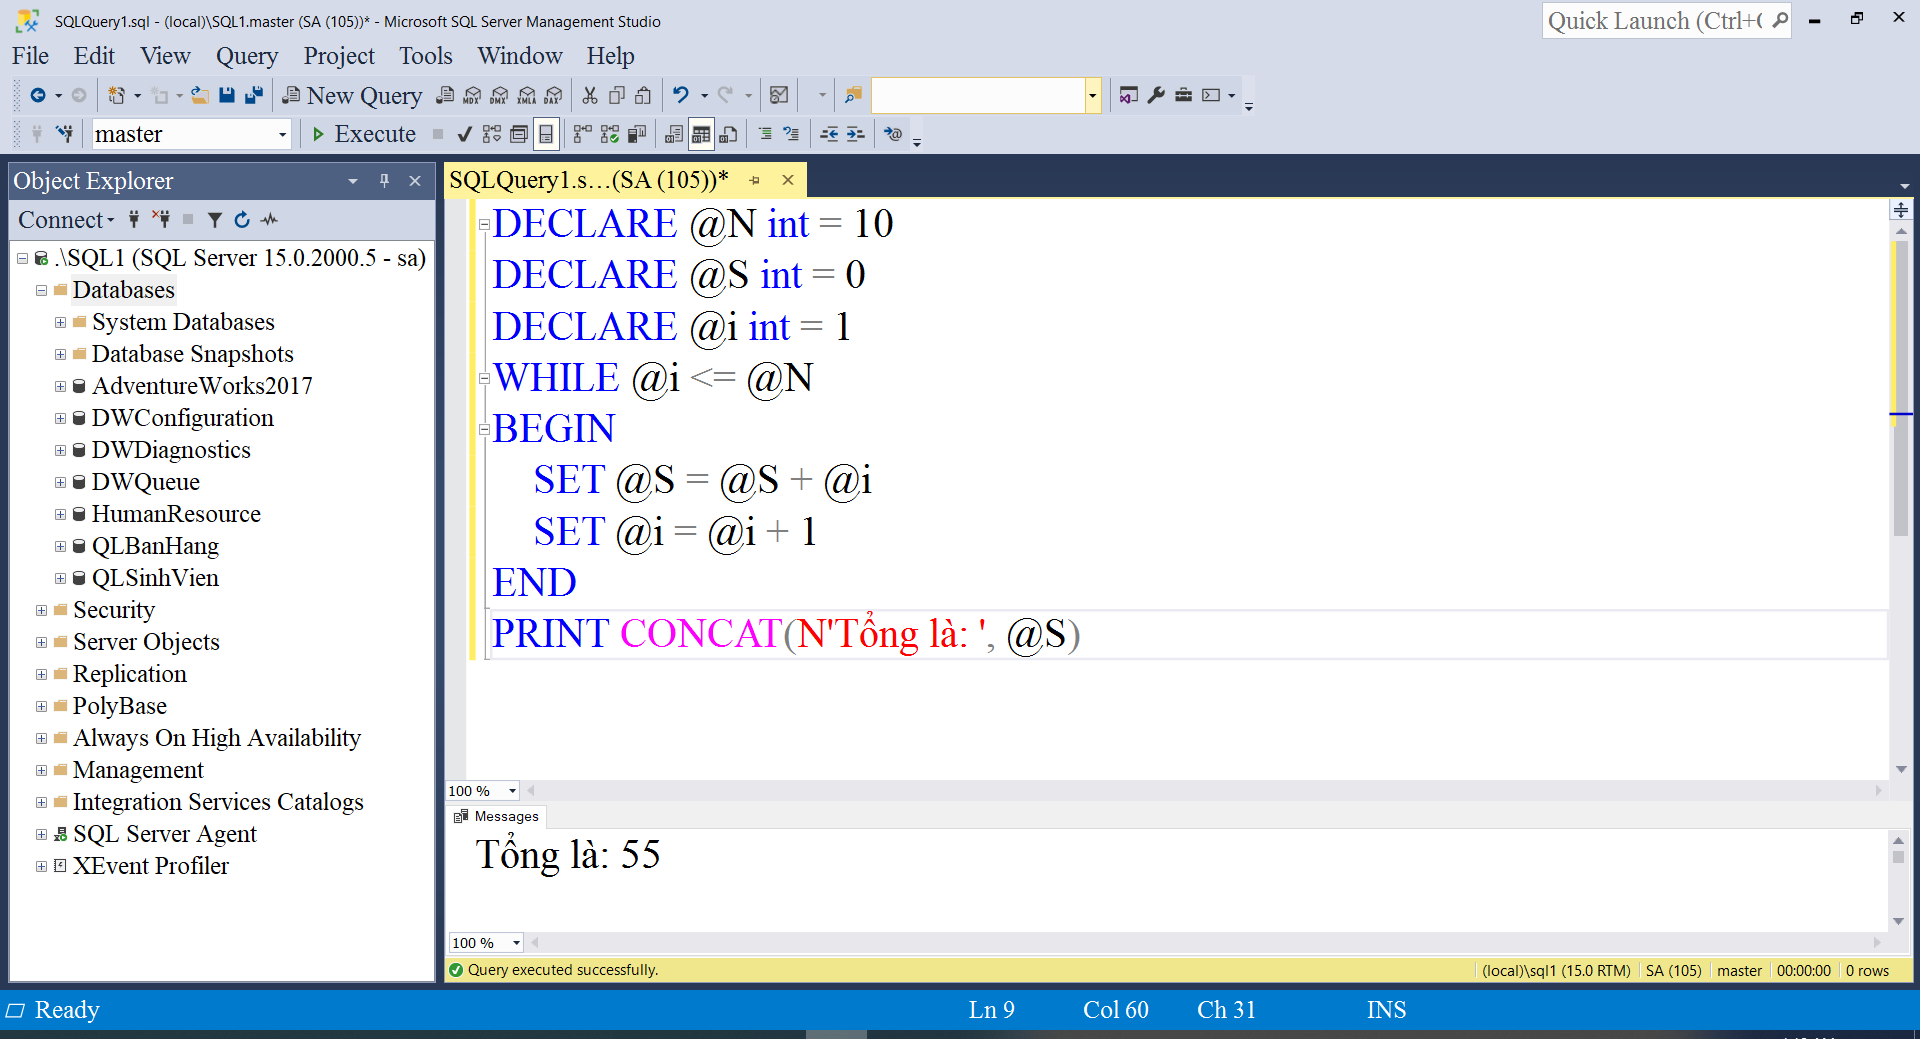Expand the Security folder in the tree
1920x1039 pixels.
point(41,610)
